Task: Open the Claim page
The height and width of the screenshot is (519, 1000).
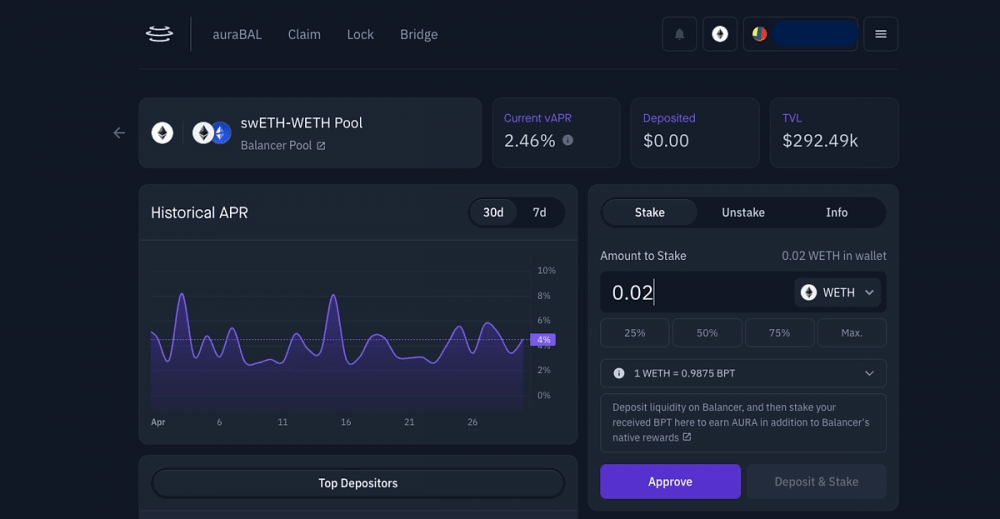Action: pos(304,34)
